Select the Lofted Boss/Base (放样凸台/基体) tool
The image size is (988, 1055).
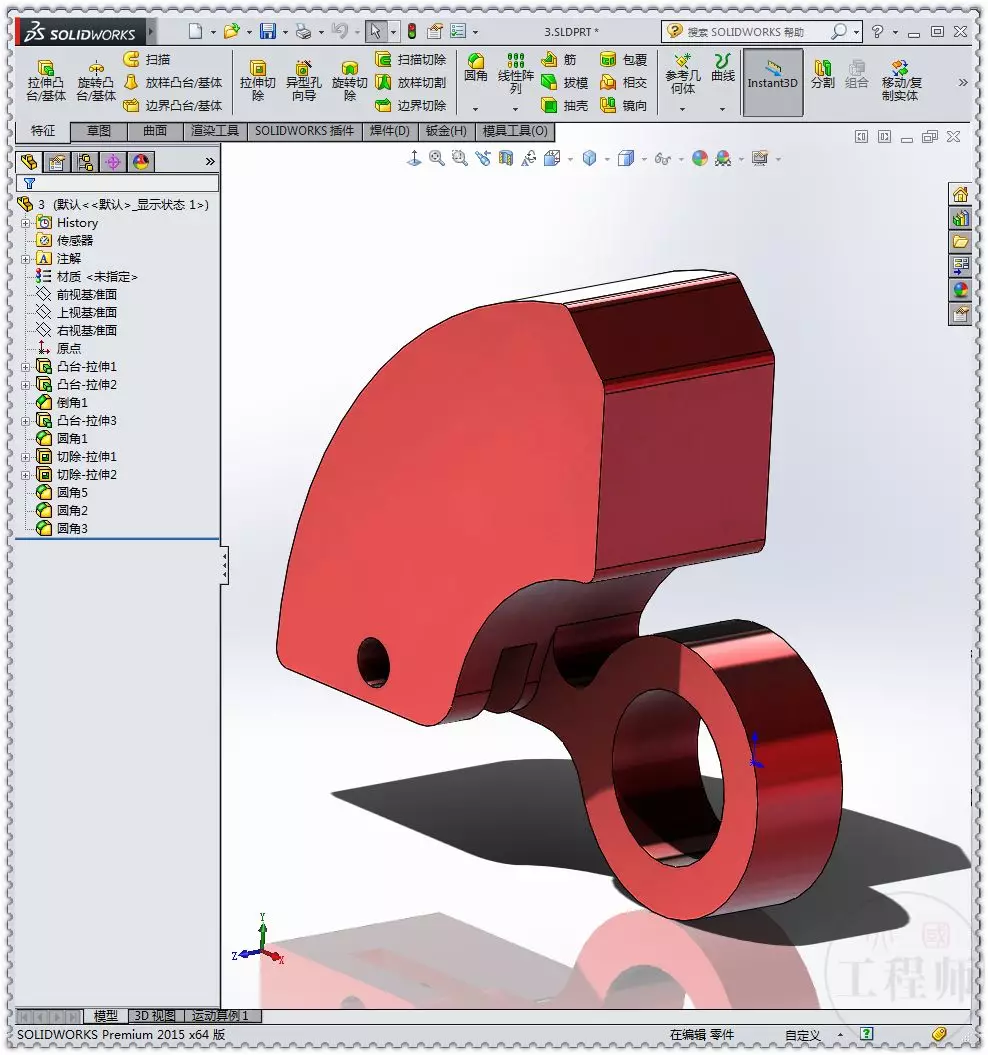point(173,82)
